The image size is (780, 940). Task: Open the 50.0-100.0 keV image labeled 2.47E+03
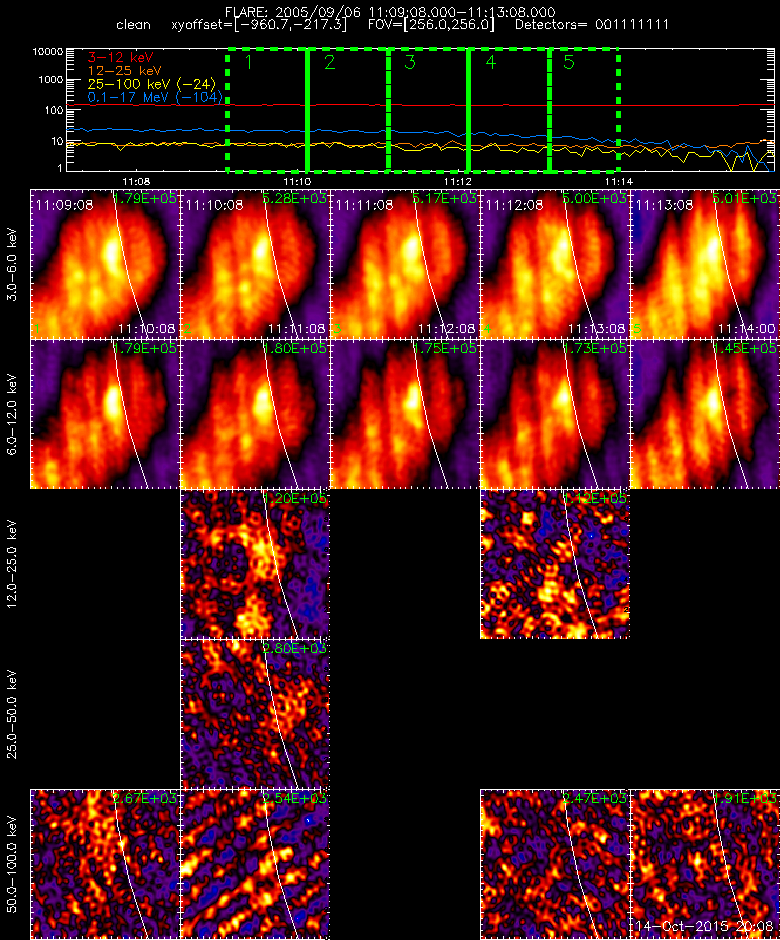click(x=555, y=864)
